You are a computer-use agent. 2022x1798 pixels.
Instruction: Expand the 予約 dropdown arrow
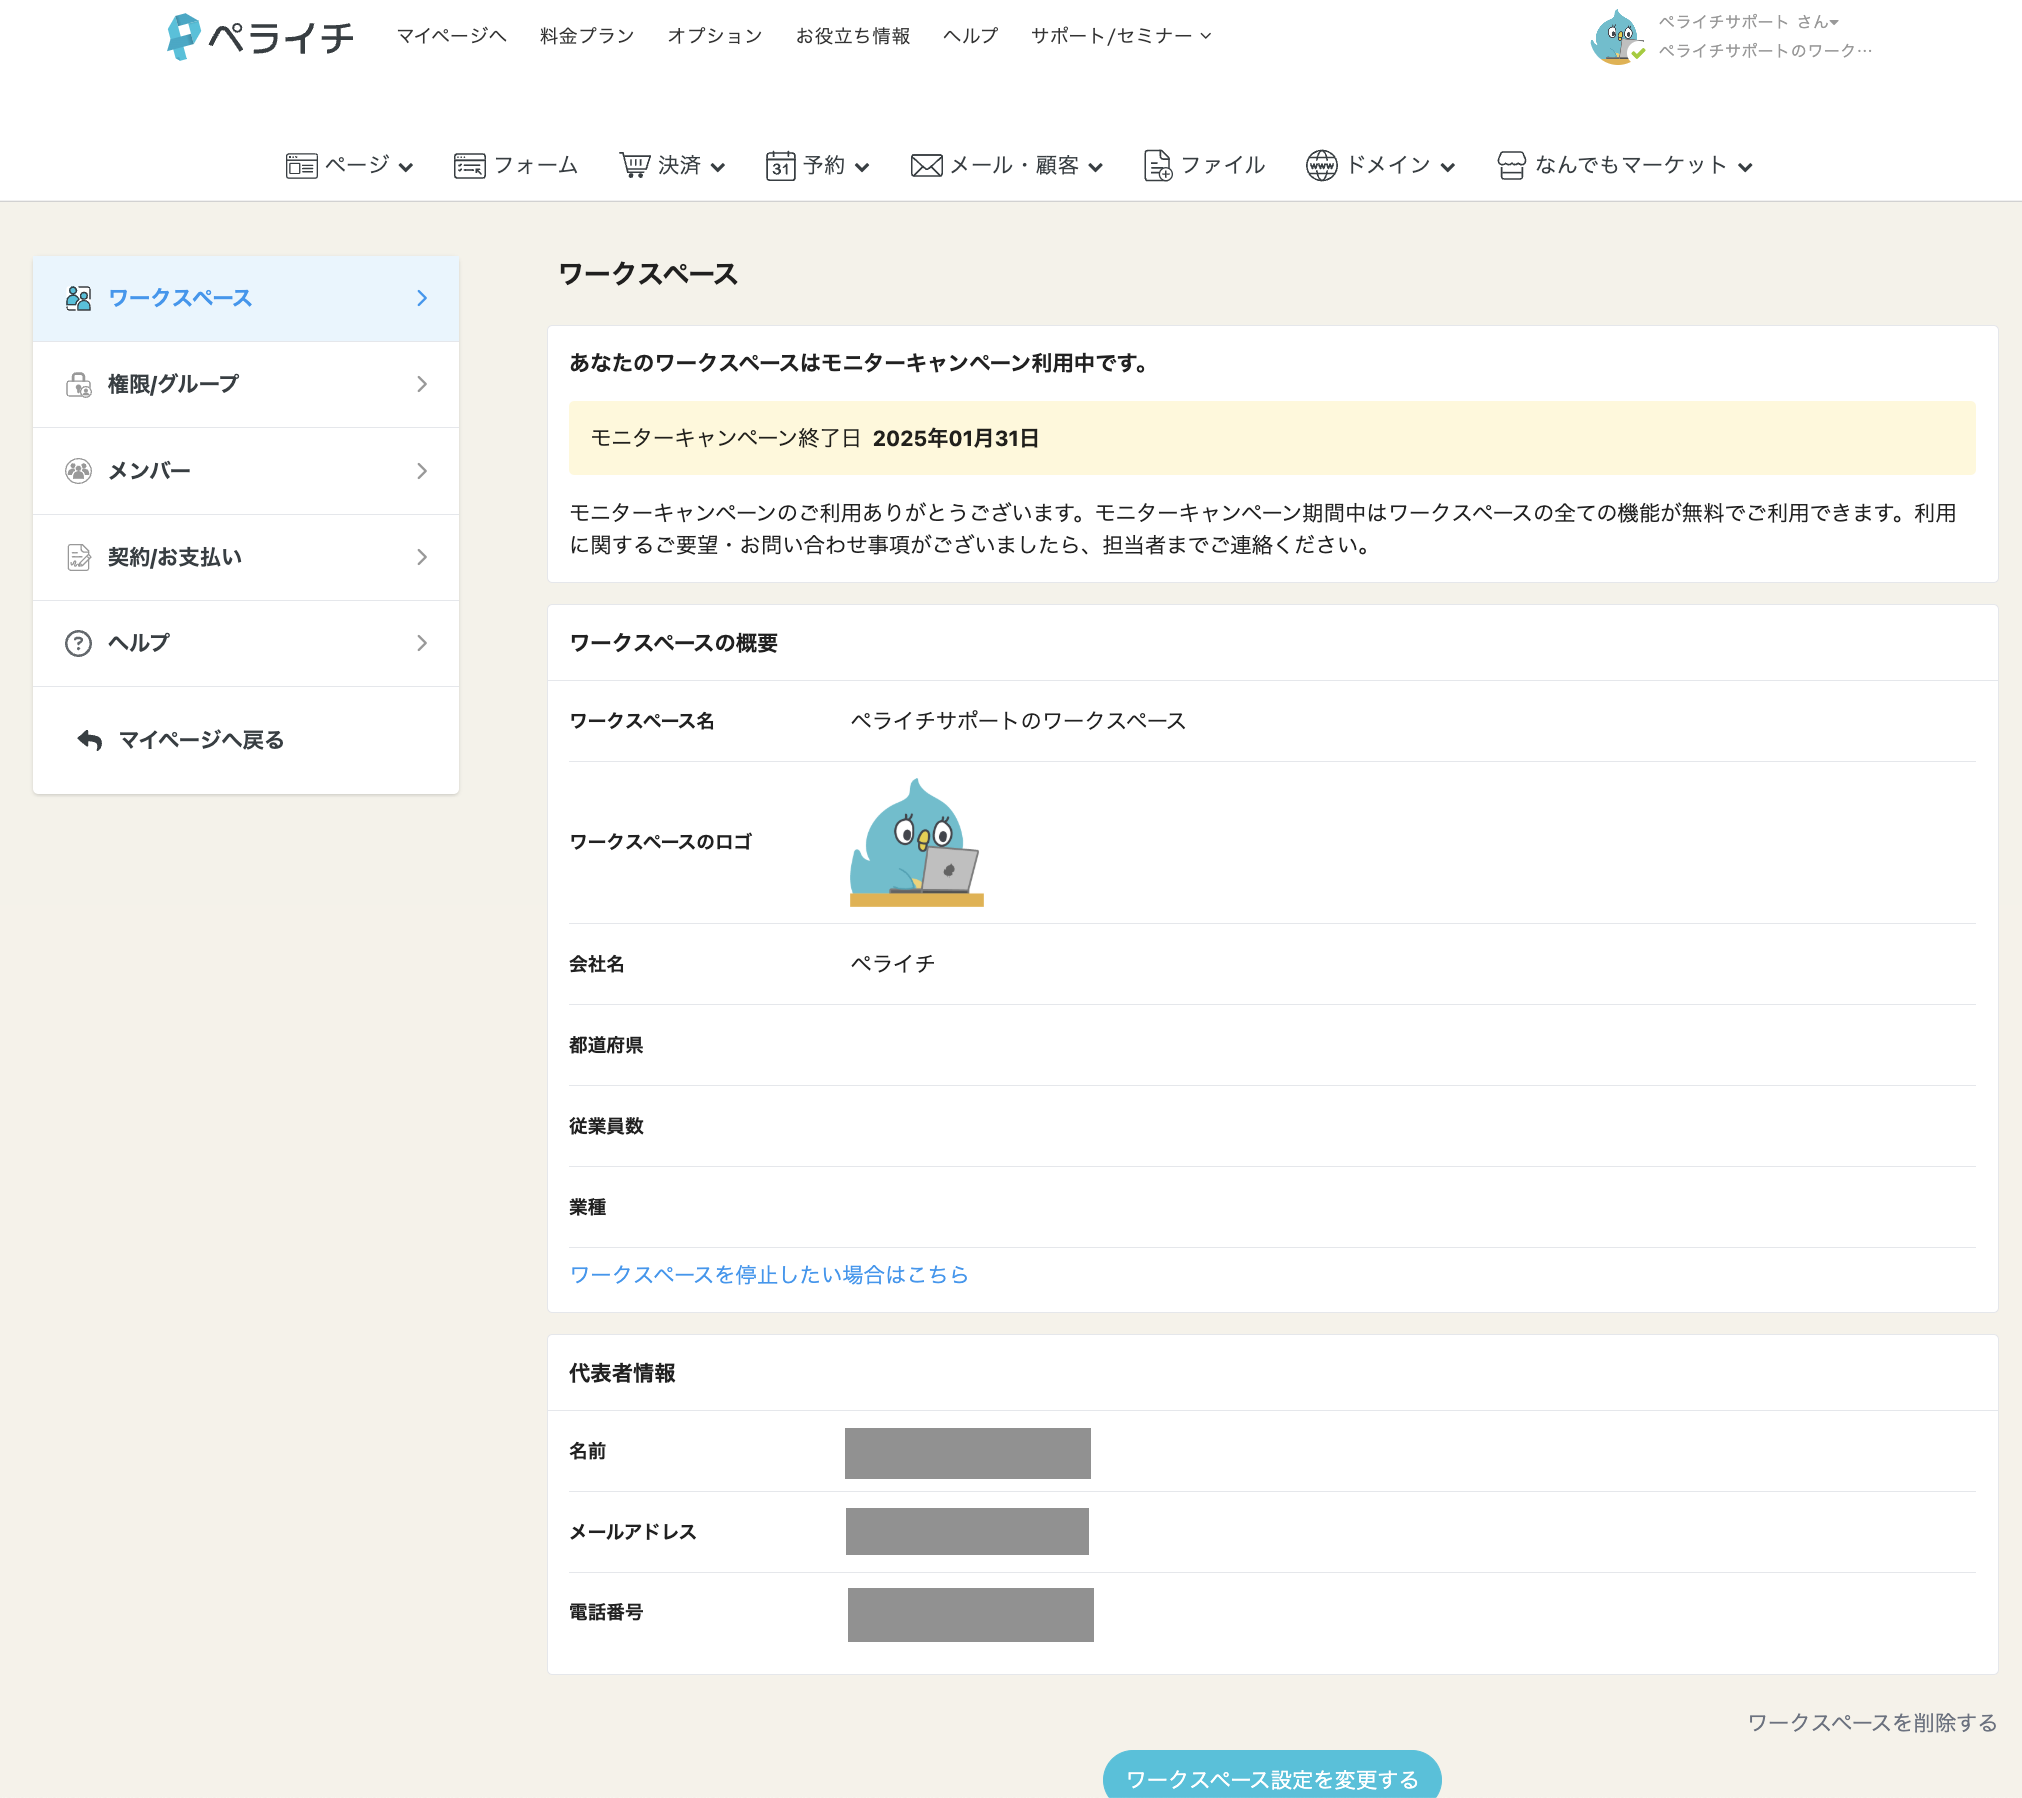[x=861, y=167]
